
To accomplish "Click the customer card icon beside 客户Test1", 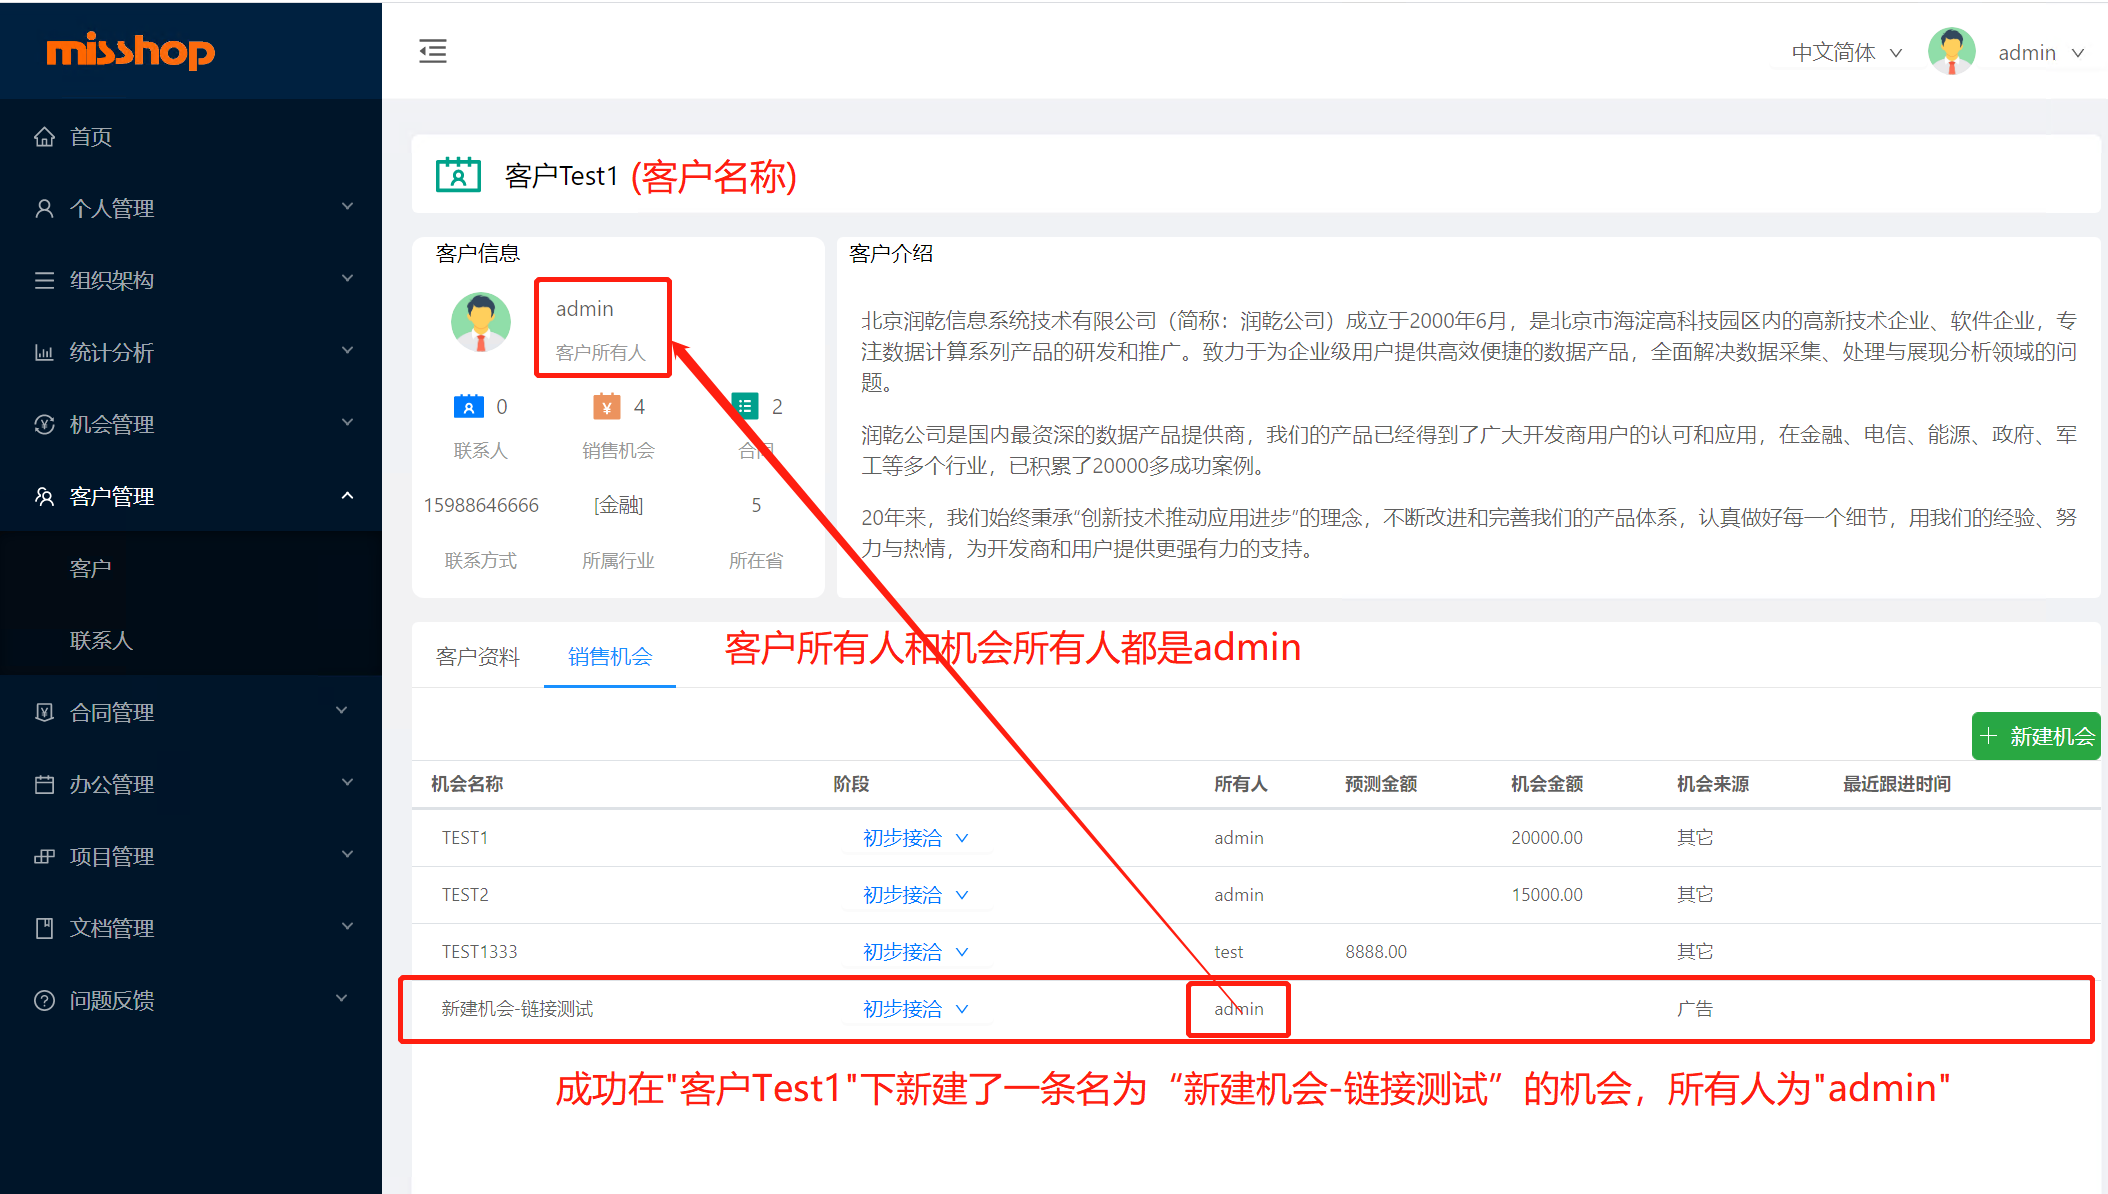I will coord(459,175).
